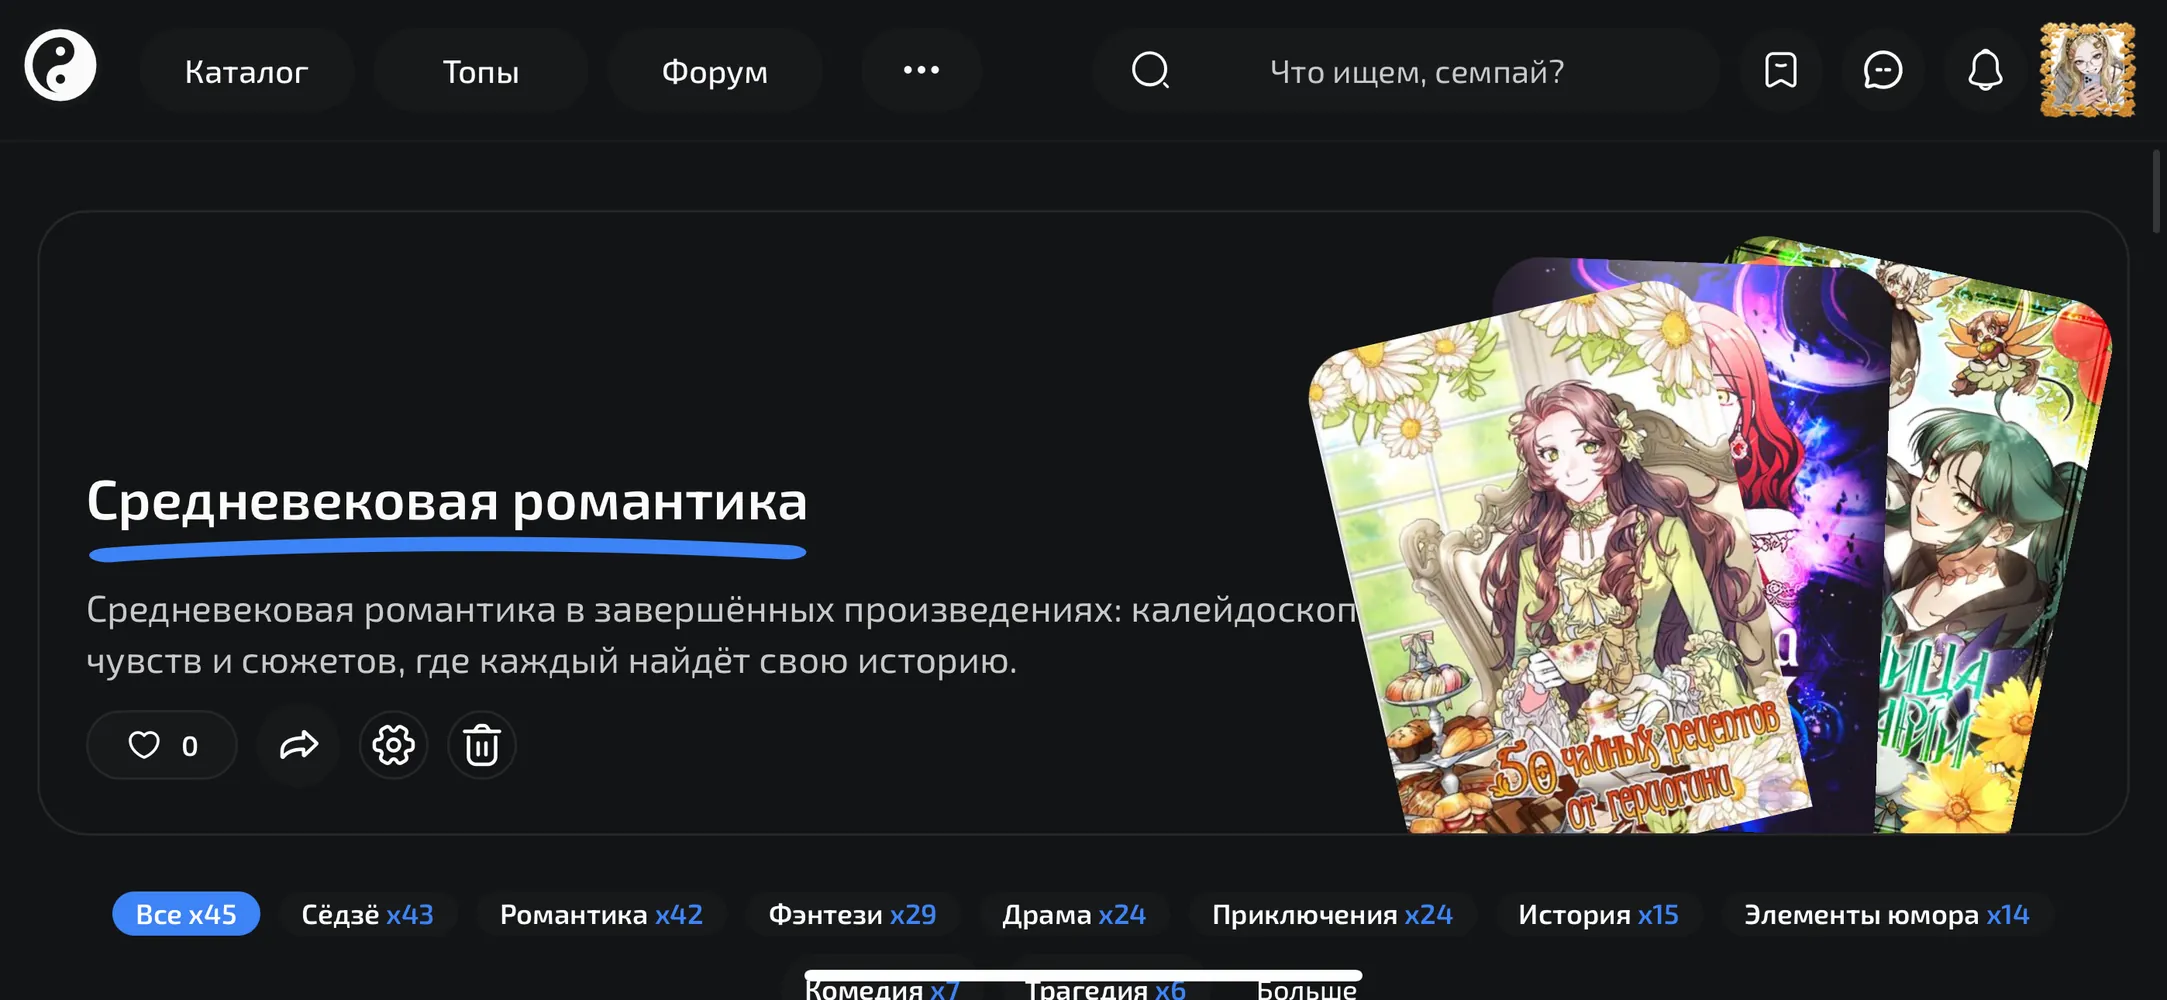2167x1000 pixels.
Task: Click the page vertical scrollbar
Action: coord(2156,190)
